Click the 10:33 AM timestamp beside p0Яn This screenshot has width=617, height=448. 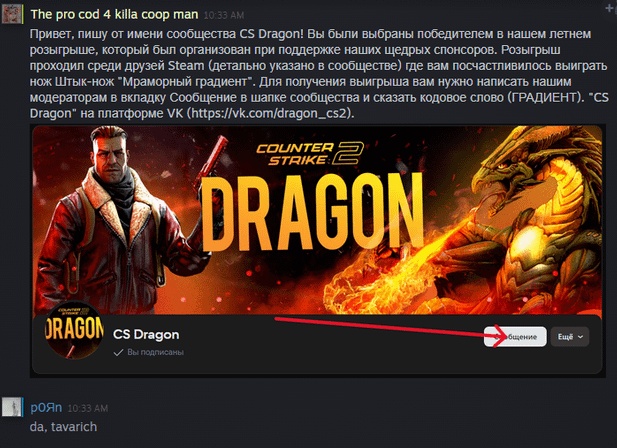[x=88, y=408]
